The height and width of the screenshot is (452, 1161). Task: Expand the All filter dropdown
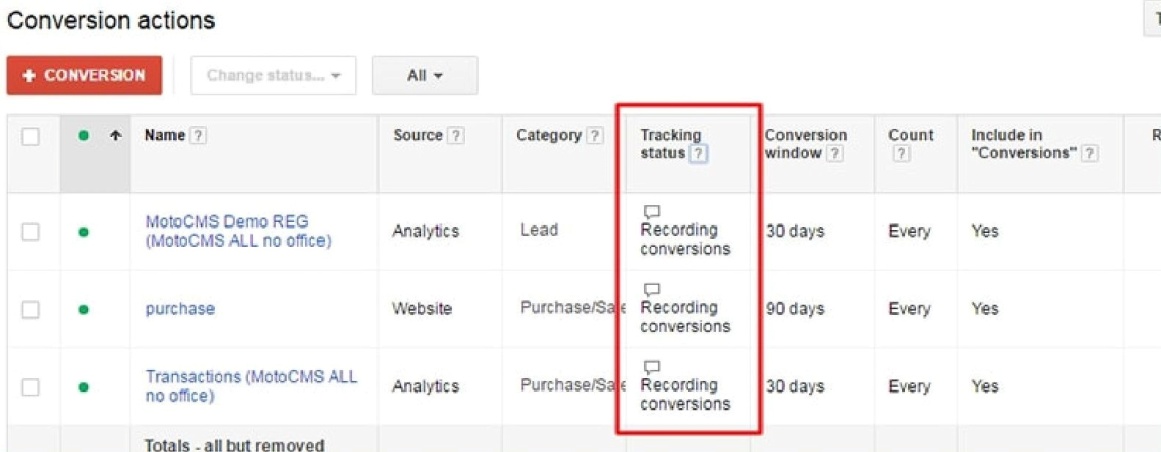click(x=424, y=76)
